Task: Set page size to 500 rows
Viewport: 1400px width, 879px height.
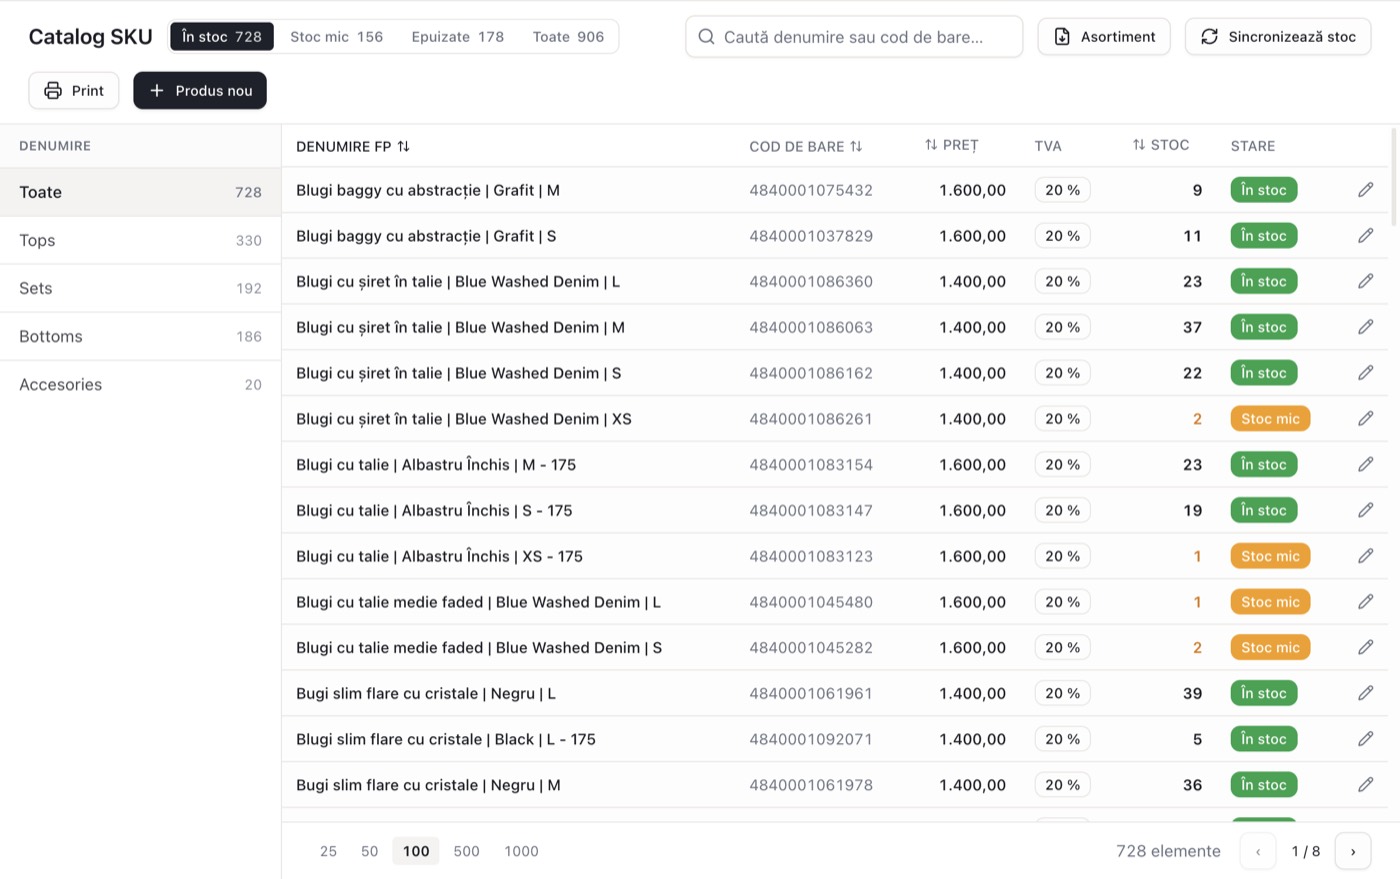Action: 467,852
